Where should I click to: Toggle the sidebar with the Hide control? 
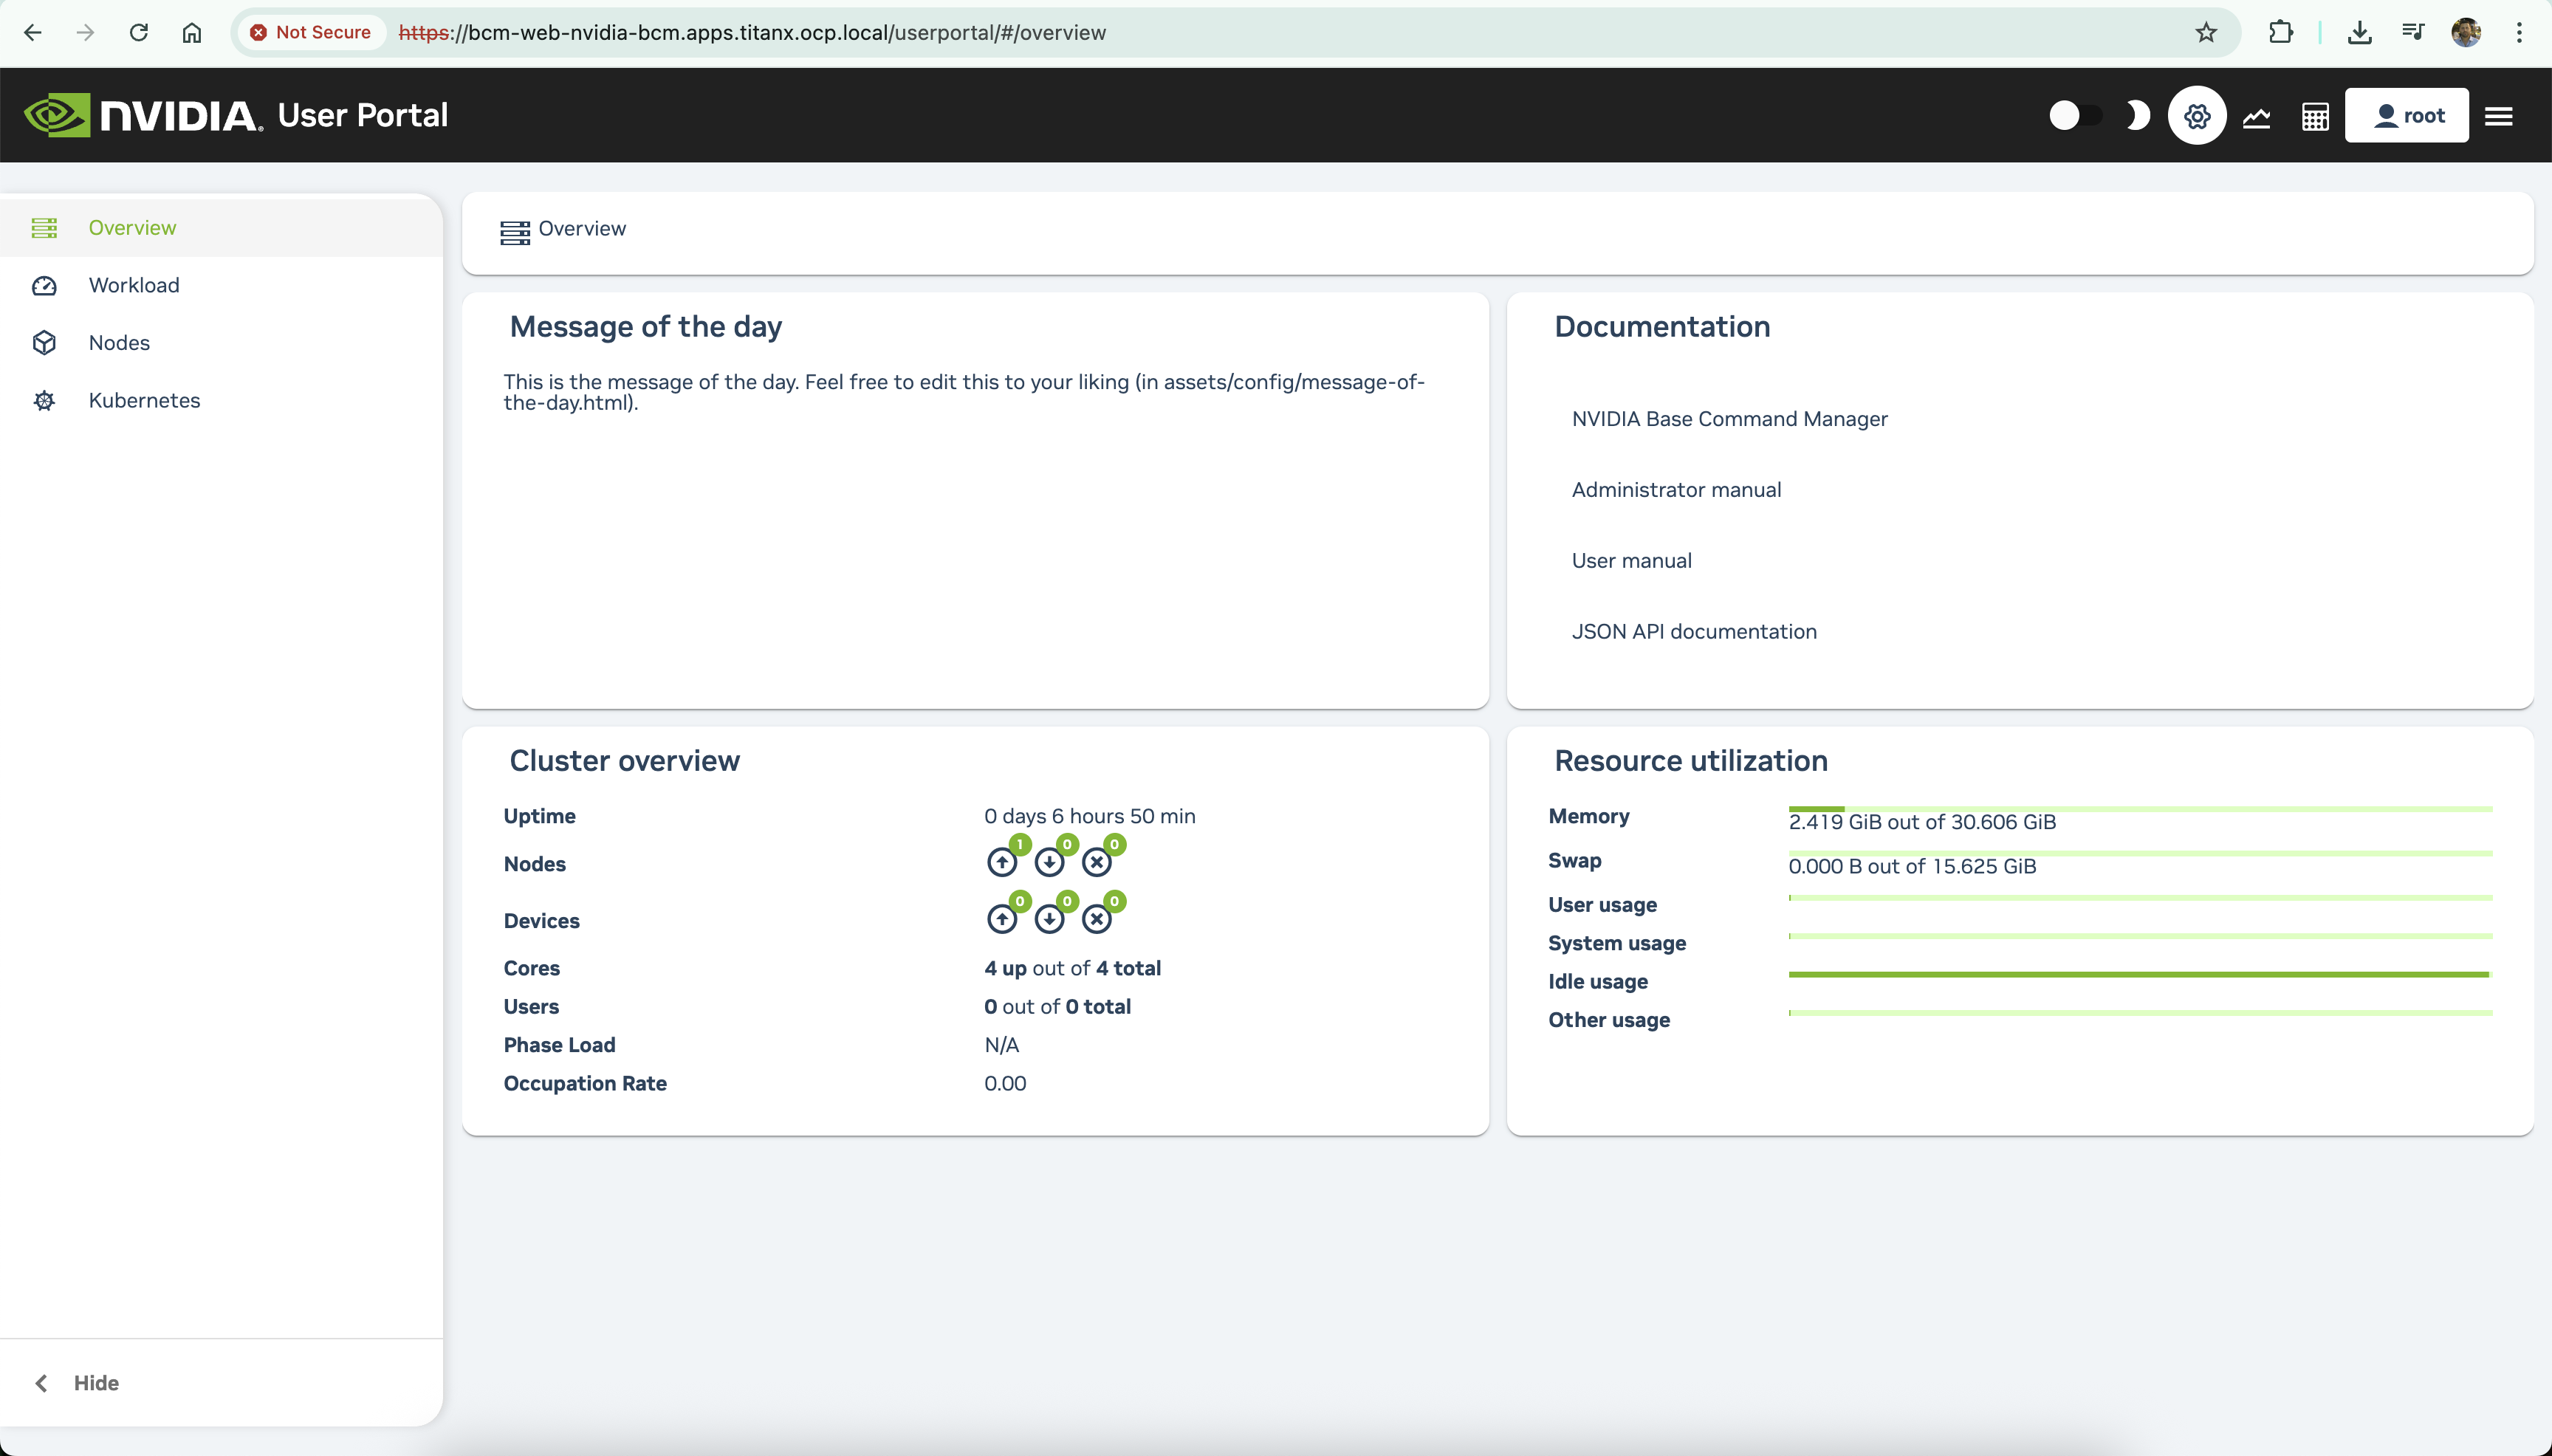coord(77,1382)
